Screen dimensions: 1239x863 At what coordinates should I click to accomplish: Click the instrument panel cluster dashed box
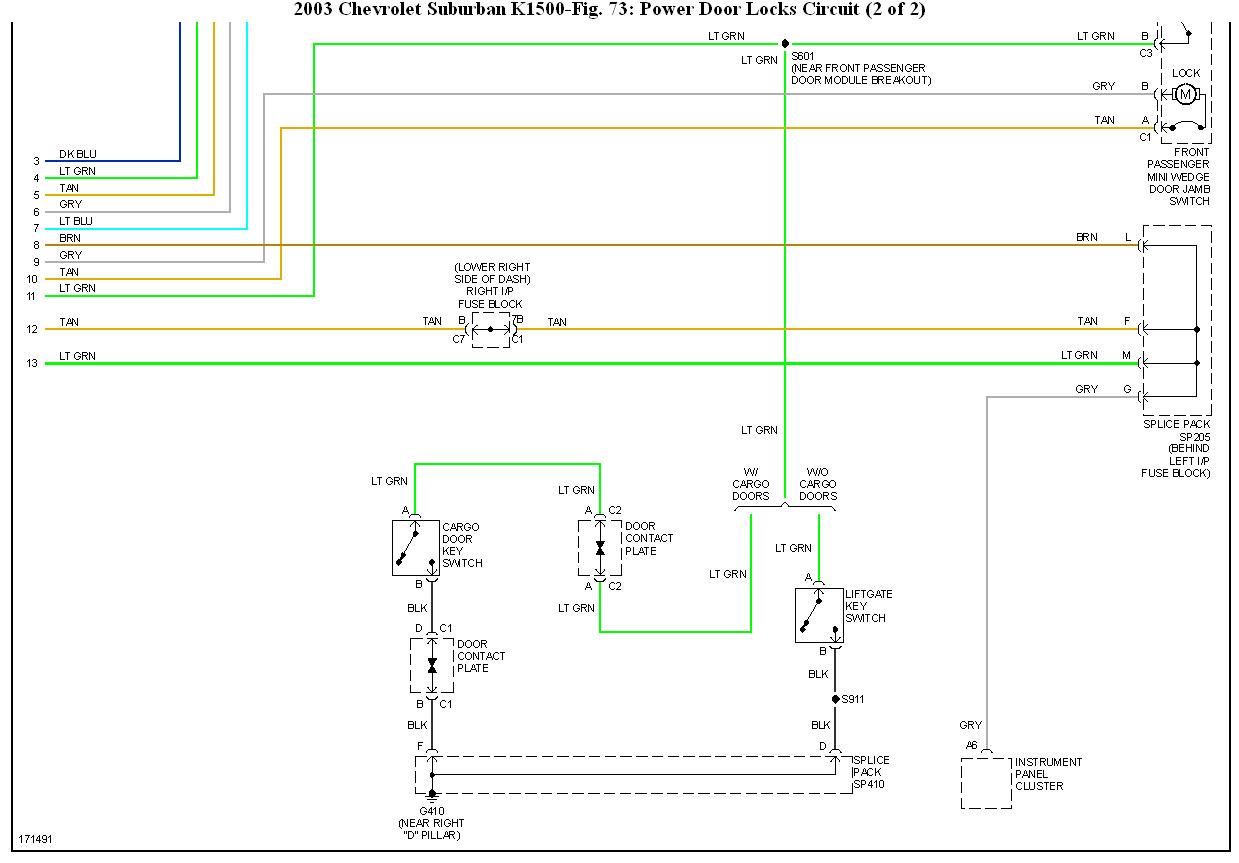(x=986, y=783)
